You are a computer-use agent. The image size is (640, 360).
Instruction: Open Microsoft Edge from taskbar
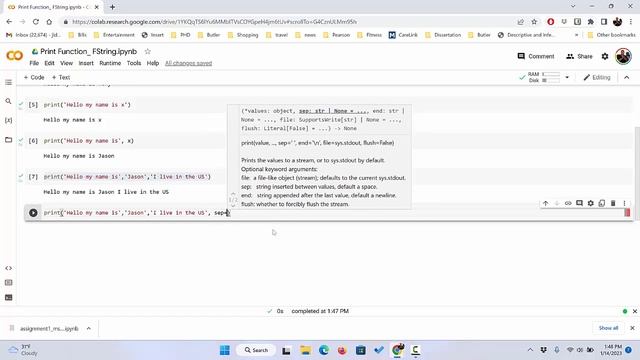coord(324,350)
